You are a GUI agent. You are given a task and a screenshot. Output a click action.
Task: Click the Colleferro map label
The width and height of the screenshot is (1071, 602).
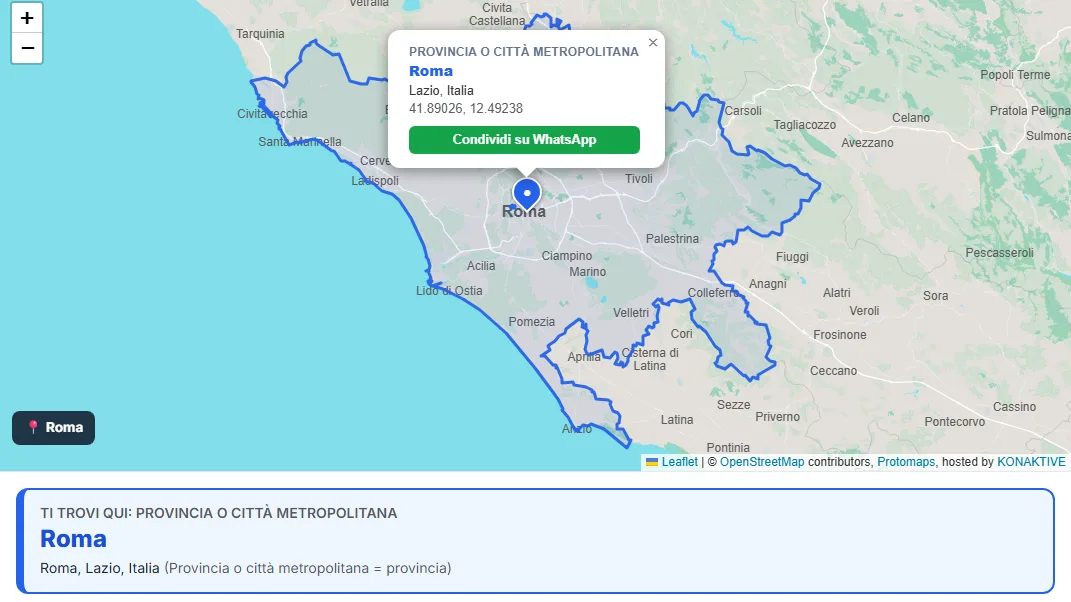coord(713,292)
